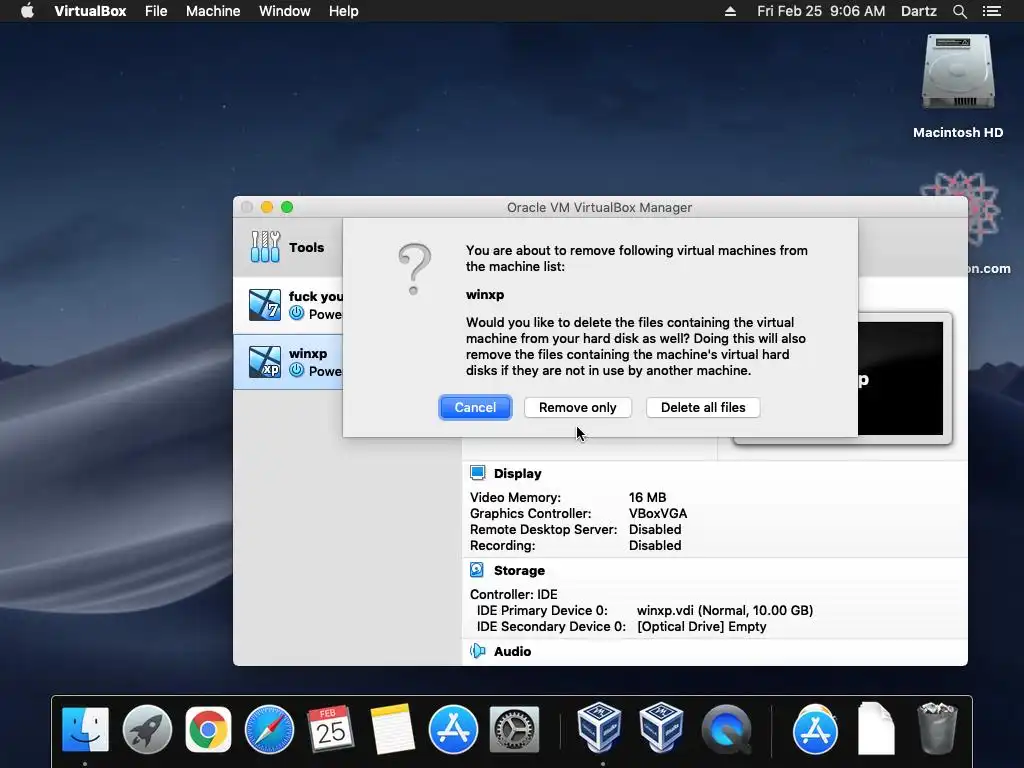Click the 16 MB video memory value
1024x768 pixels.
647,498
